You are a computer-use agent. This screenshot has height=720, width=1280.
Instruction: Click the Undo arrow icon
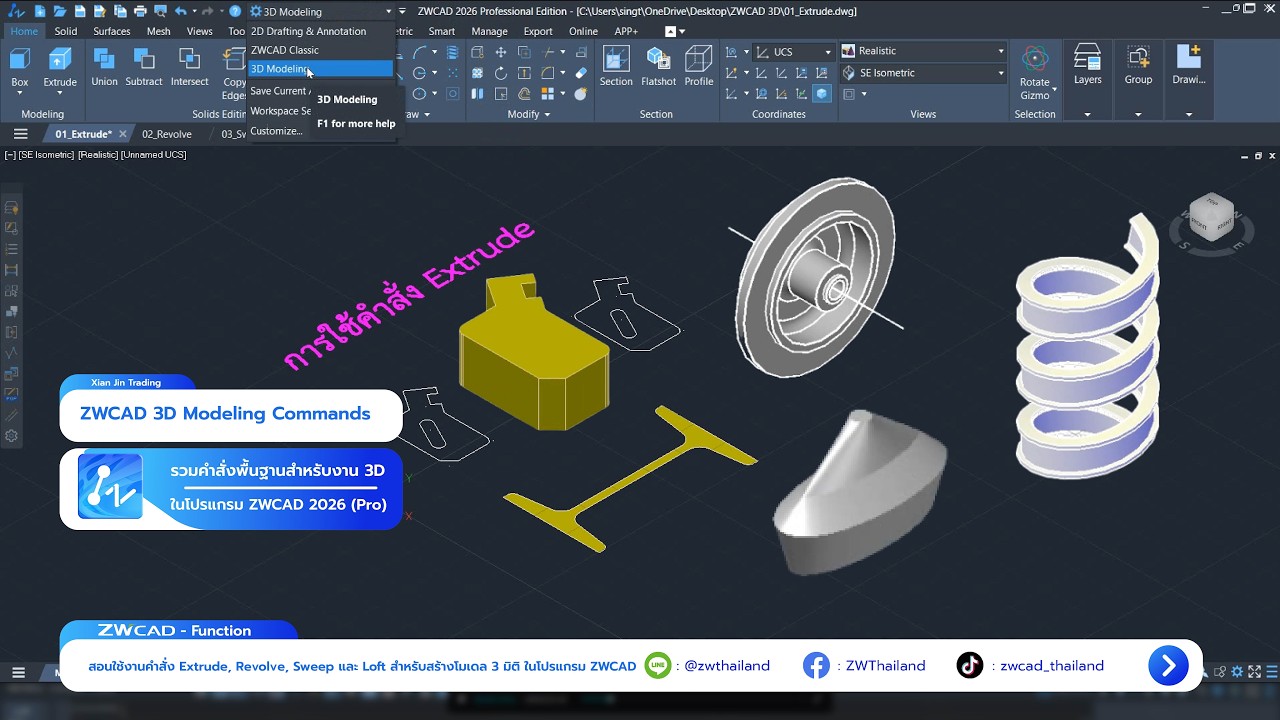click(180, 11)
